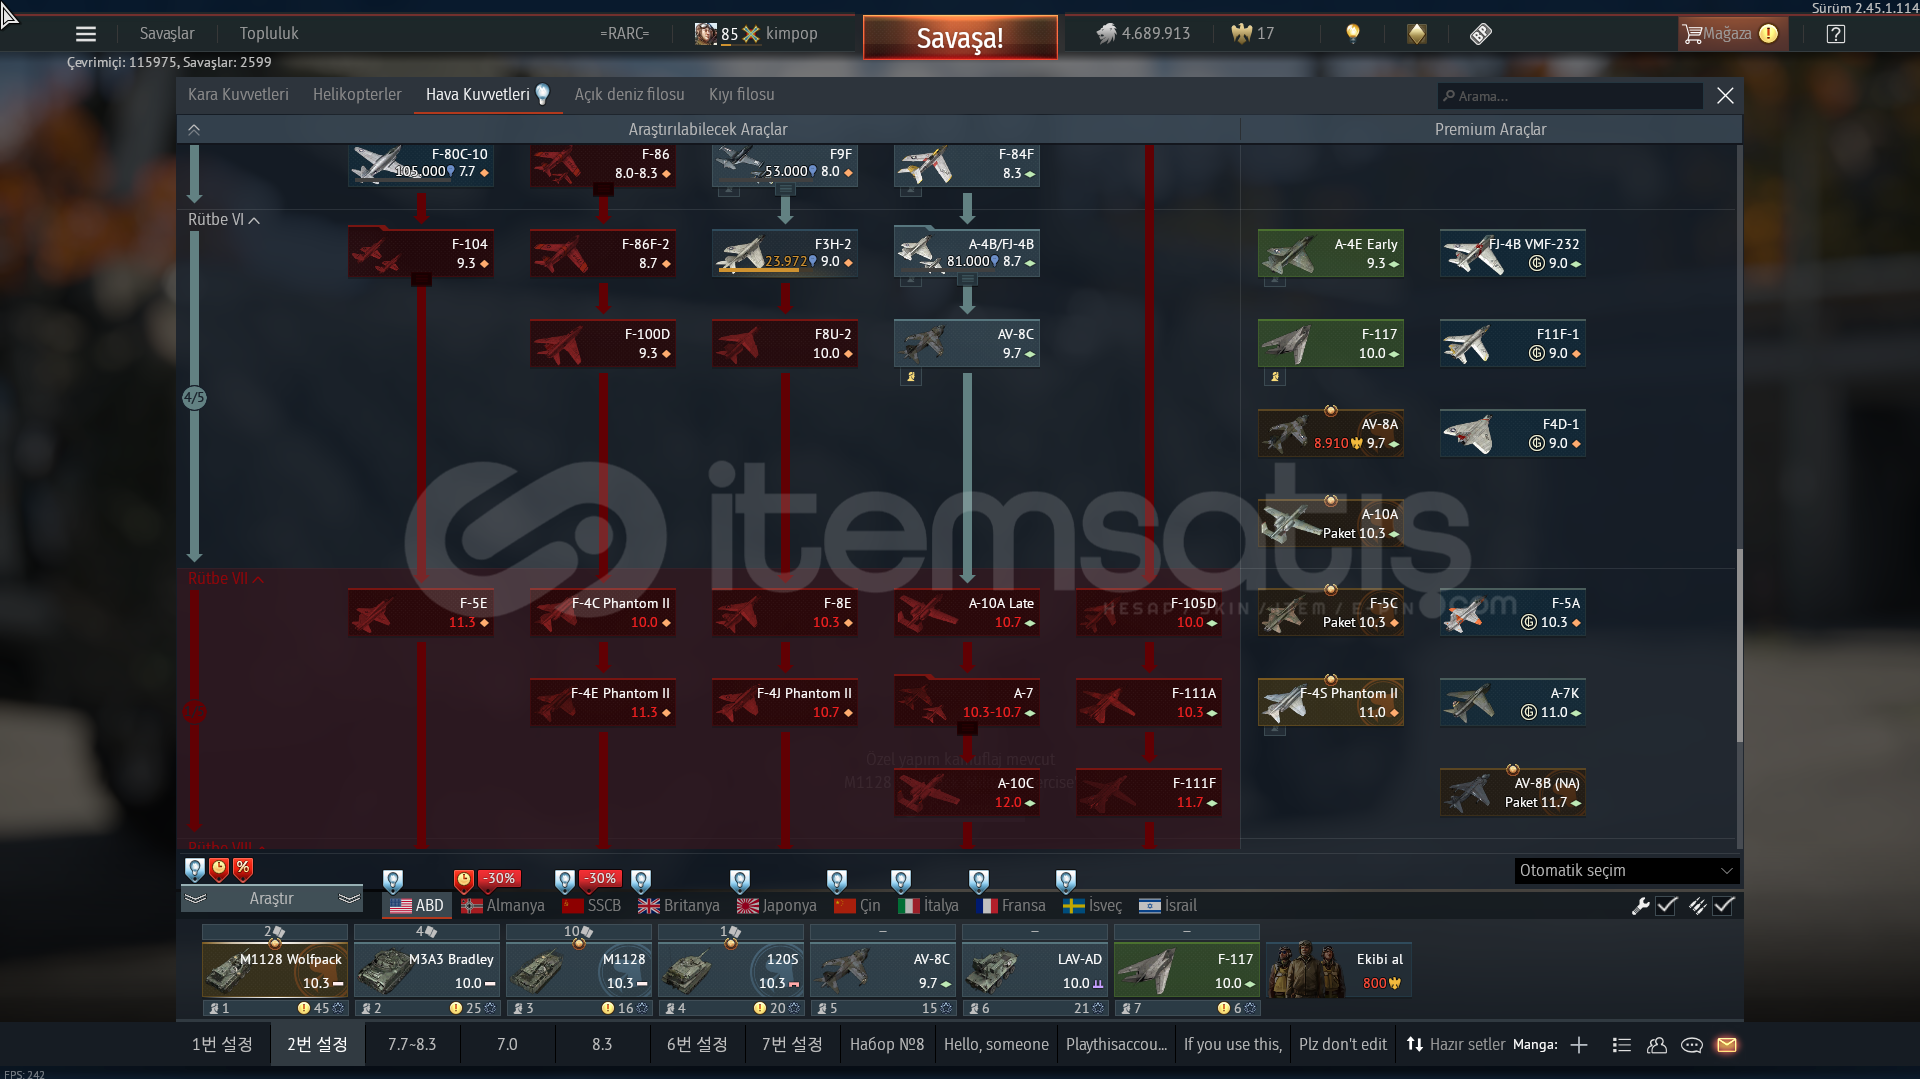This screenshot has height=1079, width=1920.
Task: Collapse the Rütbe VII section
Action: (226, 579)
